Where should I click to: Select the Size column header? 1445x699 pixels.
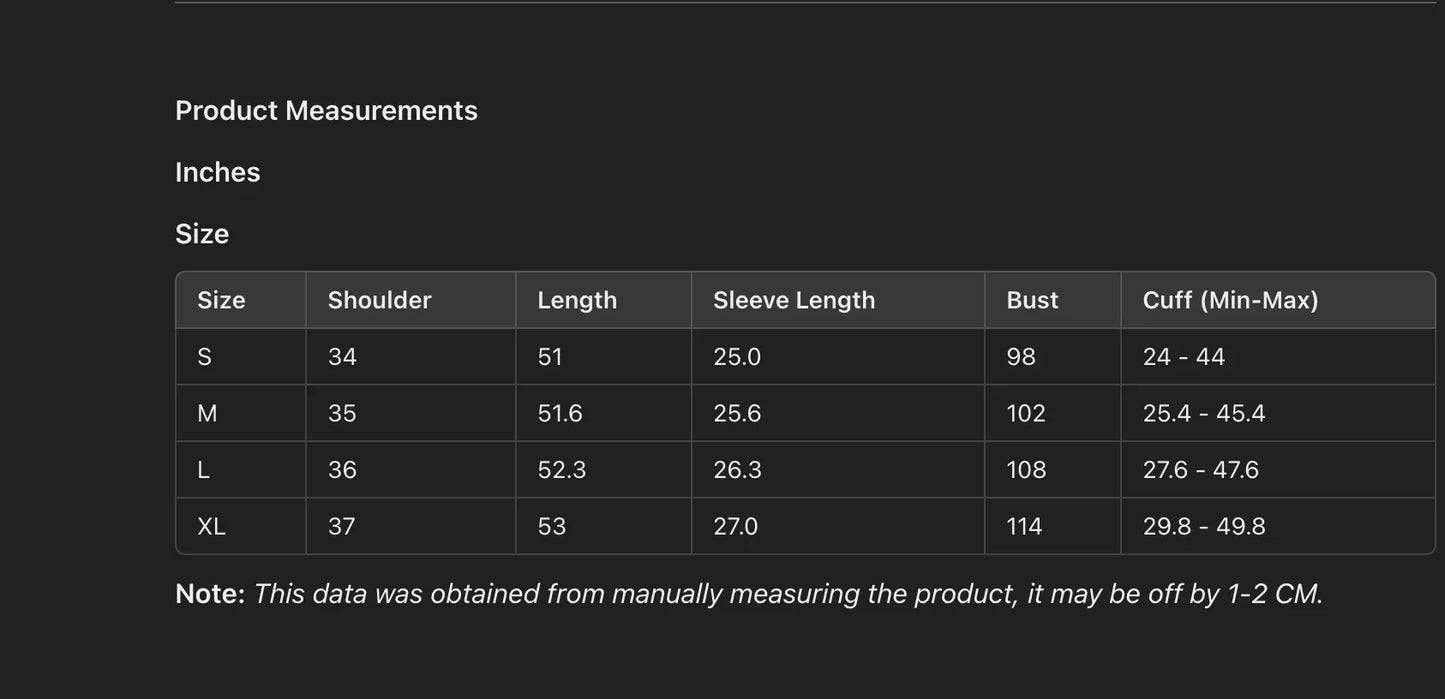[221, 300]
